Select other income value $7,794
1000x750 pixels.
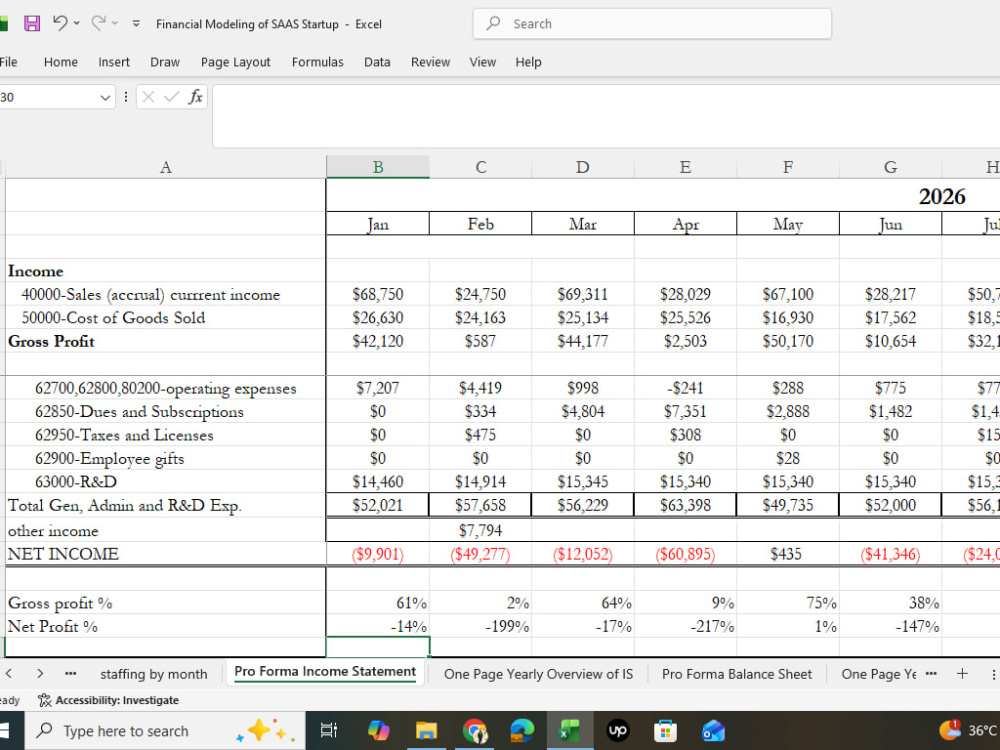(480, 531)
